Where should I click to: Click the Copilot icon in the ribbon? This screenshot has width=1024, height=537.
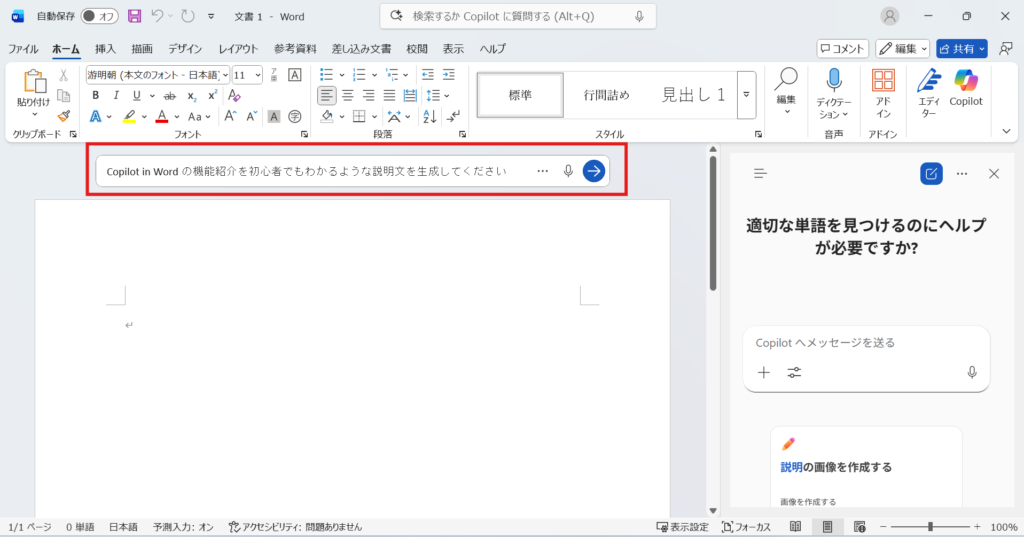965,84
